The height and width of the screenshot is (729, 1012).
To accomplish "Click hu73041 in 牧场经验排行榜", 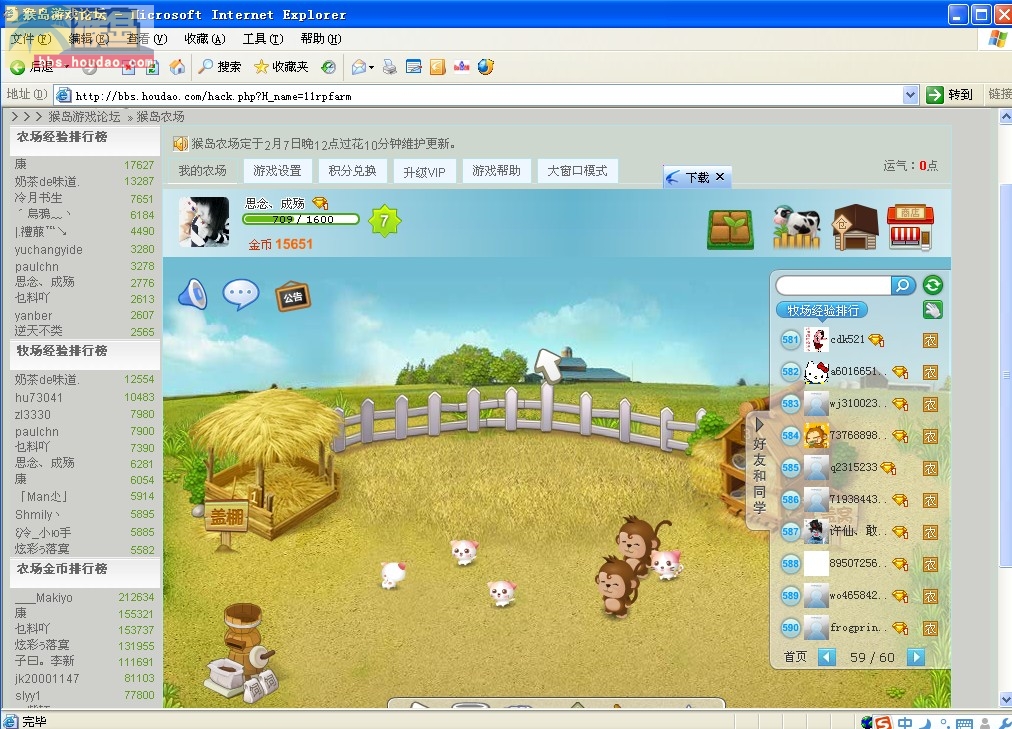I will coord(39,397).
